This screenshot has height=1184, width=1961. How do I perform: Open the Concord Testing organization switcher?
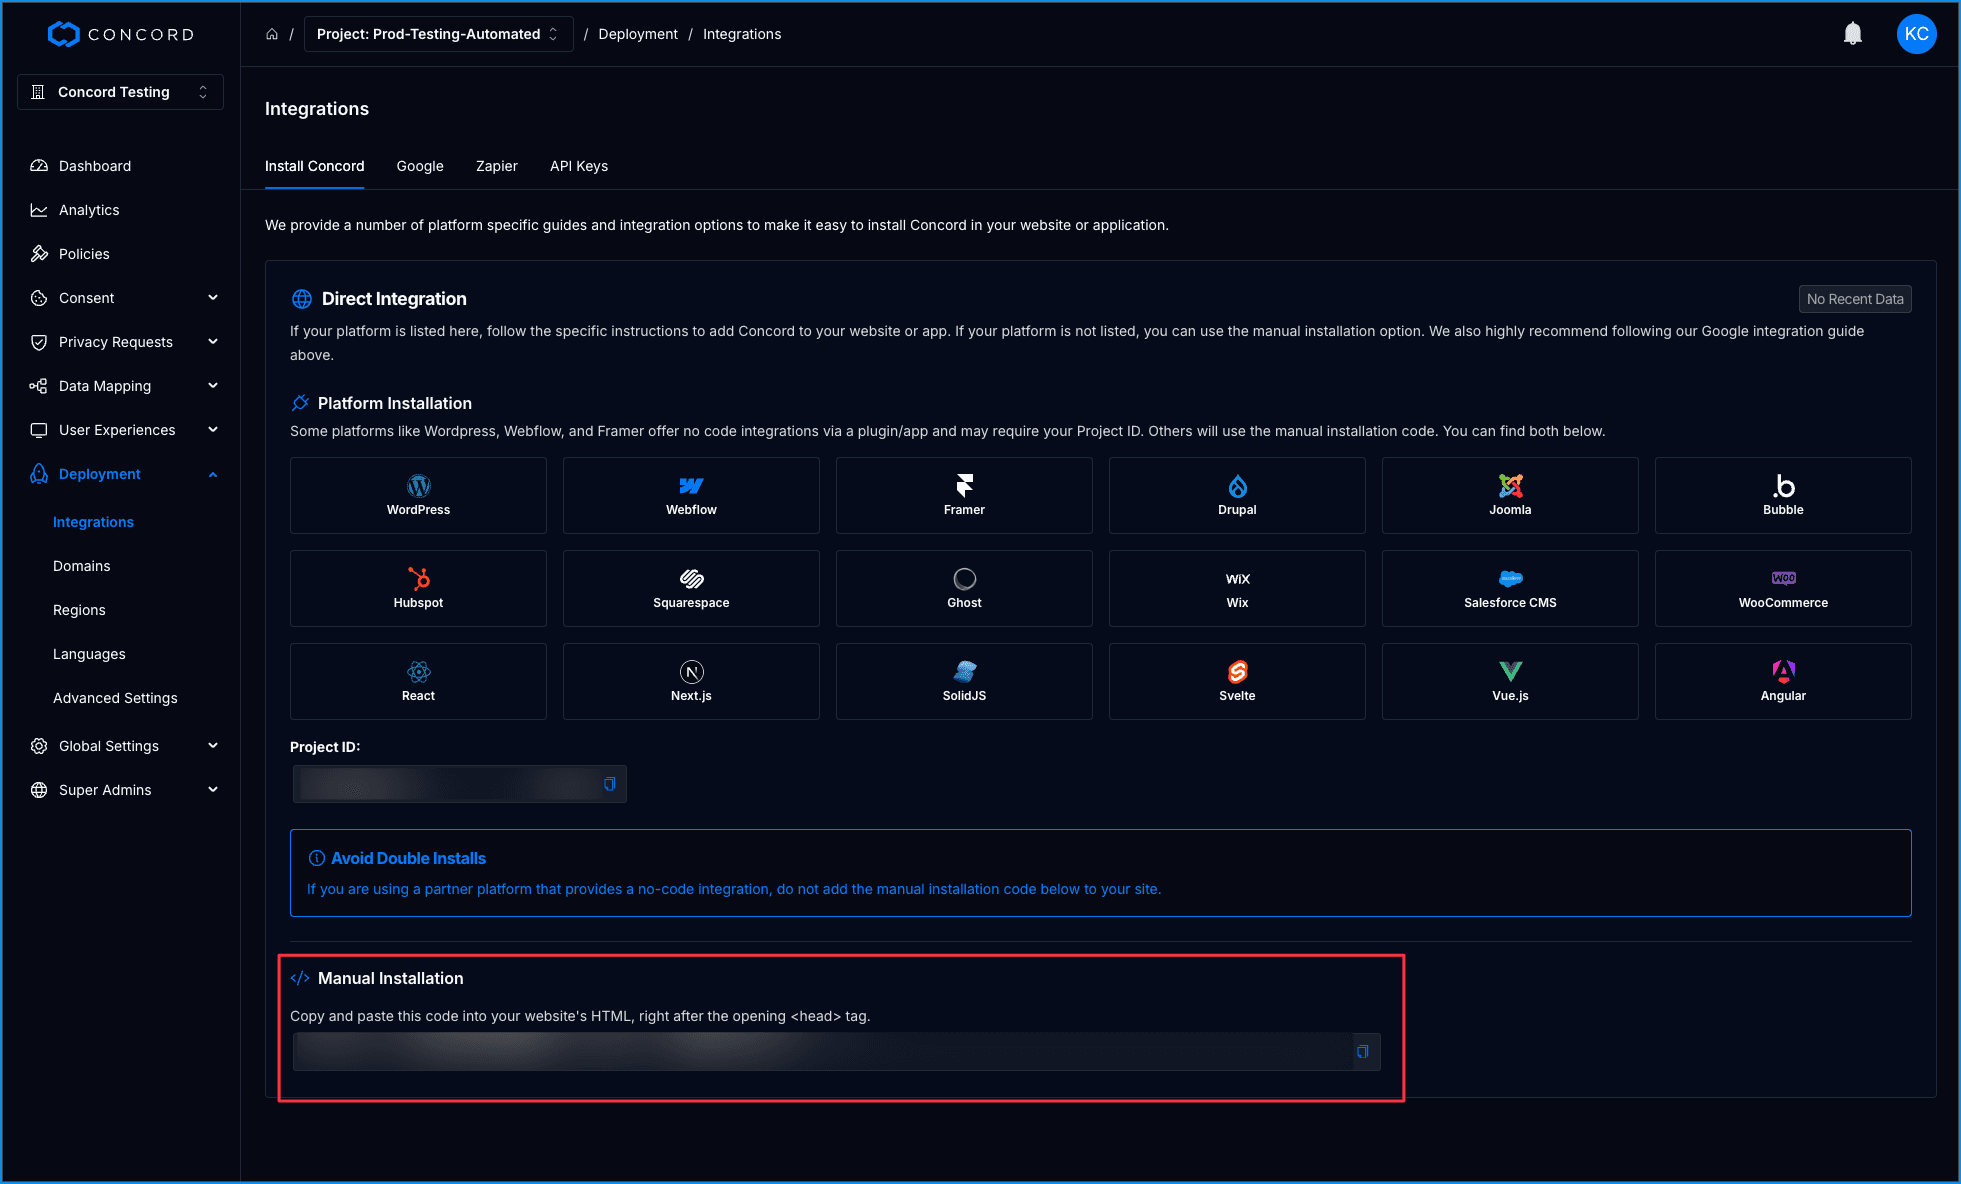click(x=120, y=92)
